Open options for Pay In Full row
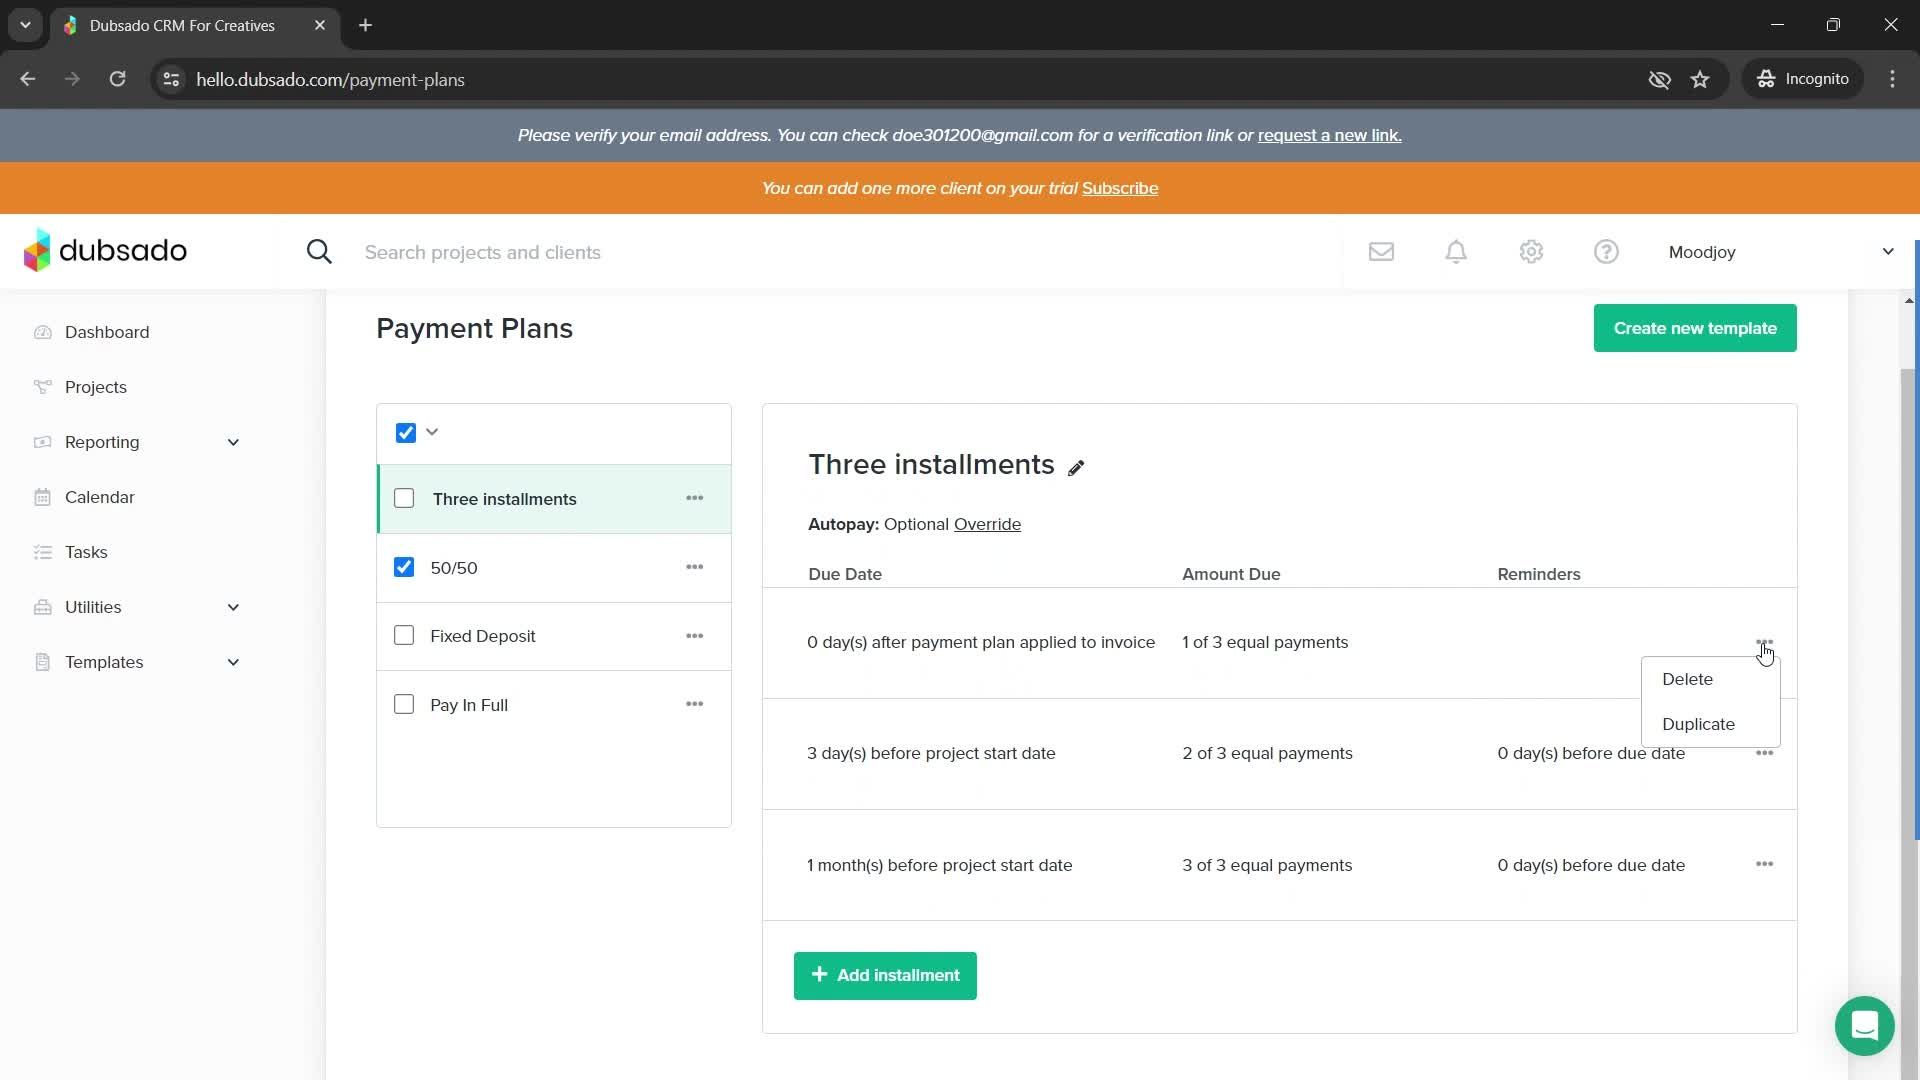1920x1080 pixels. click(695, 704)
